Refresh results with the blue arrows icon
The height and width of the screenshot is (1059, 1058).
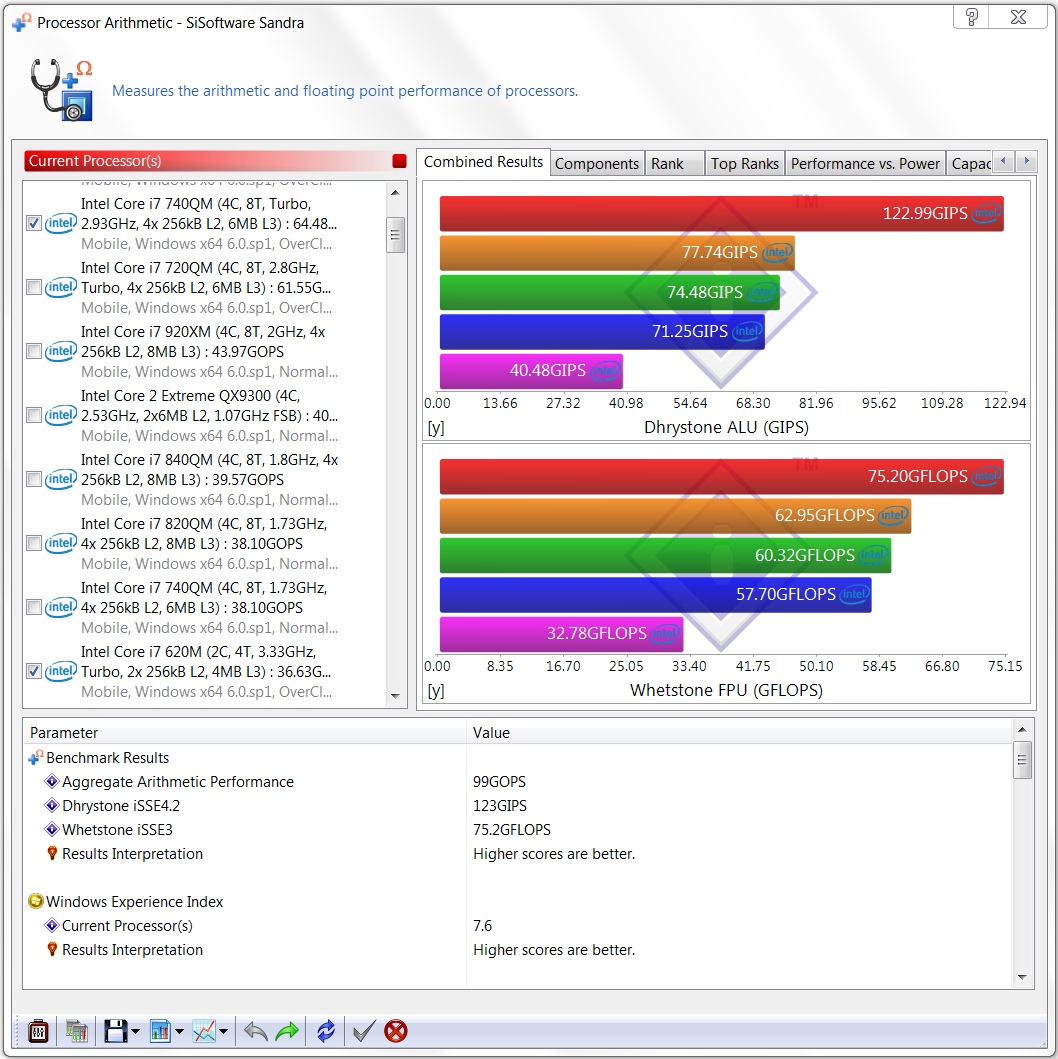pos(325,1031)
